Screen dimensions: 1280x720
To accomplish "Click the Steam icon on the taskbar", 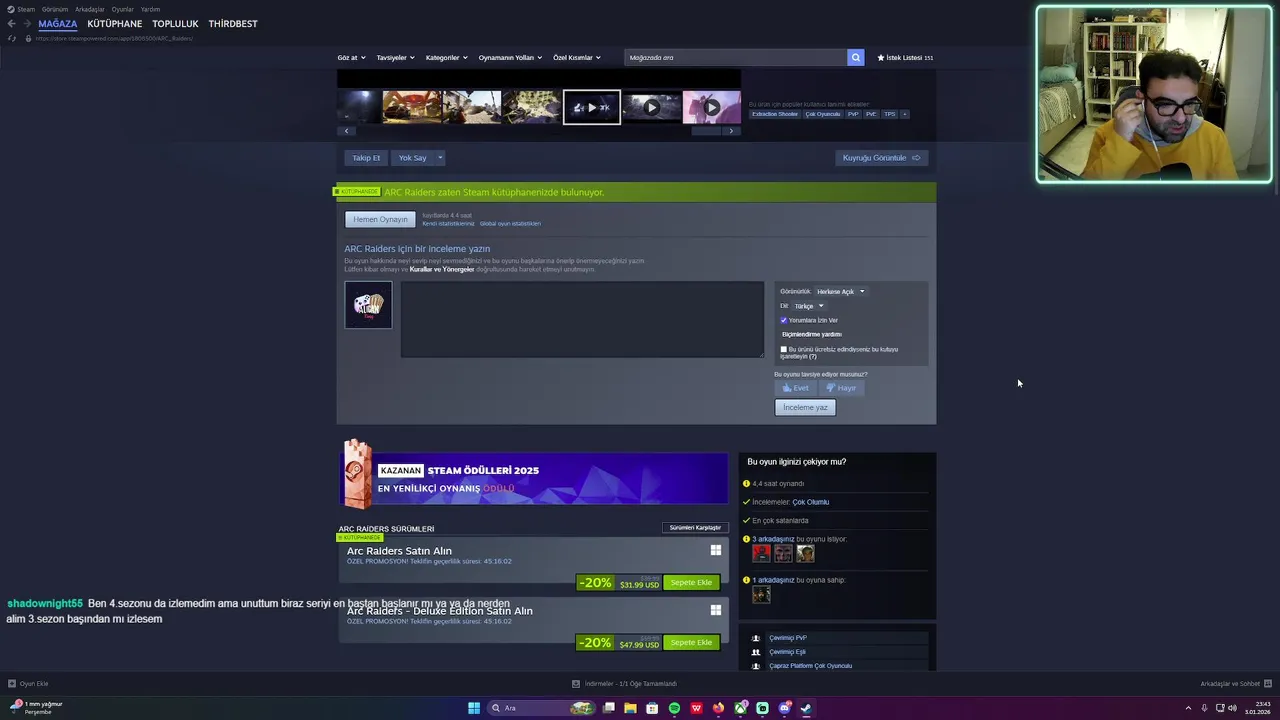I will [806, 708].
